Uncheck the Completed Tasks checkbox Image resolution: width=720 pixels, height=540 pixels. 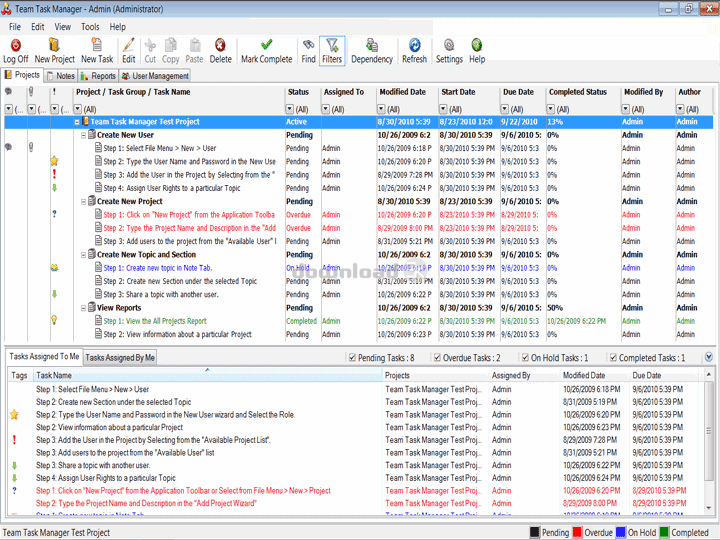click(613, 357)
